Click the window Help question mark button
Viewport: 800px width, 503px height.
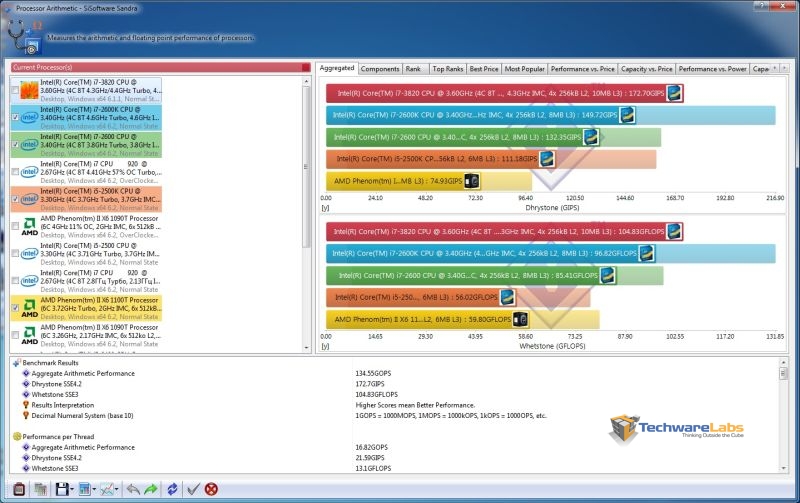click(x=761, y=5)
